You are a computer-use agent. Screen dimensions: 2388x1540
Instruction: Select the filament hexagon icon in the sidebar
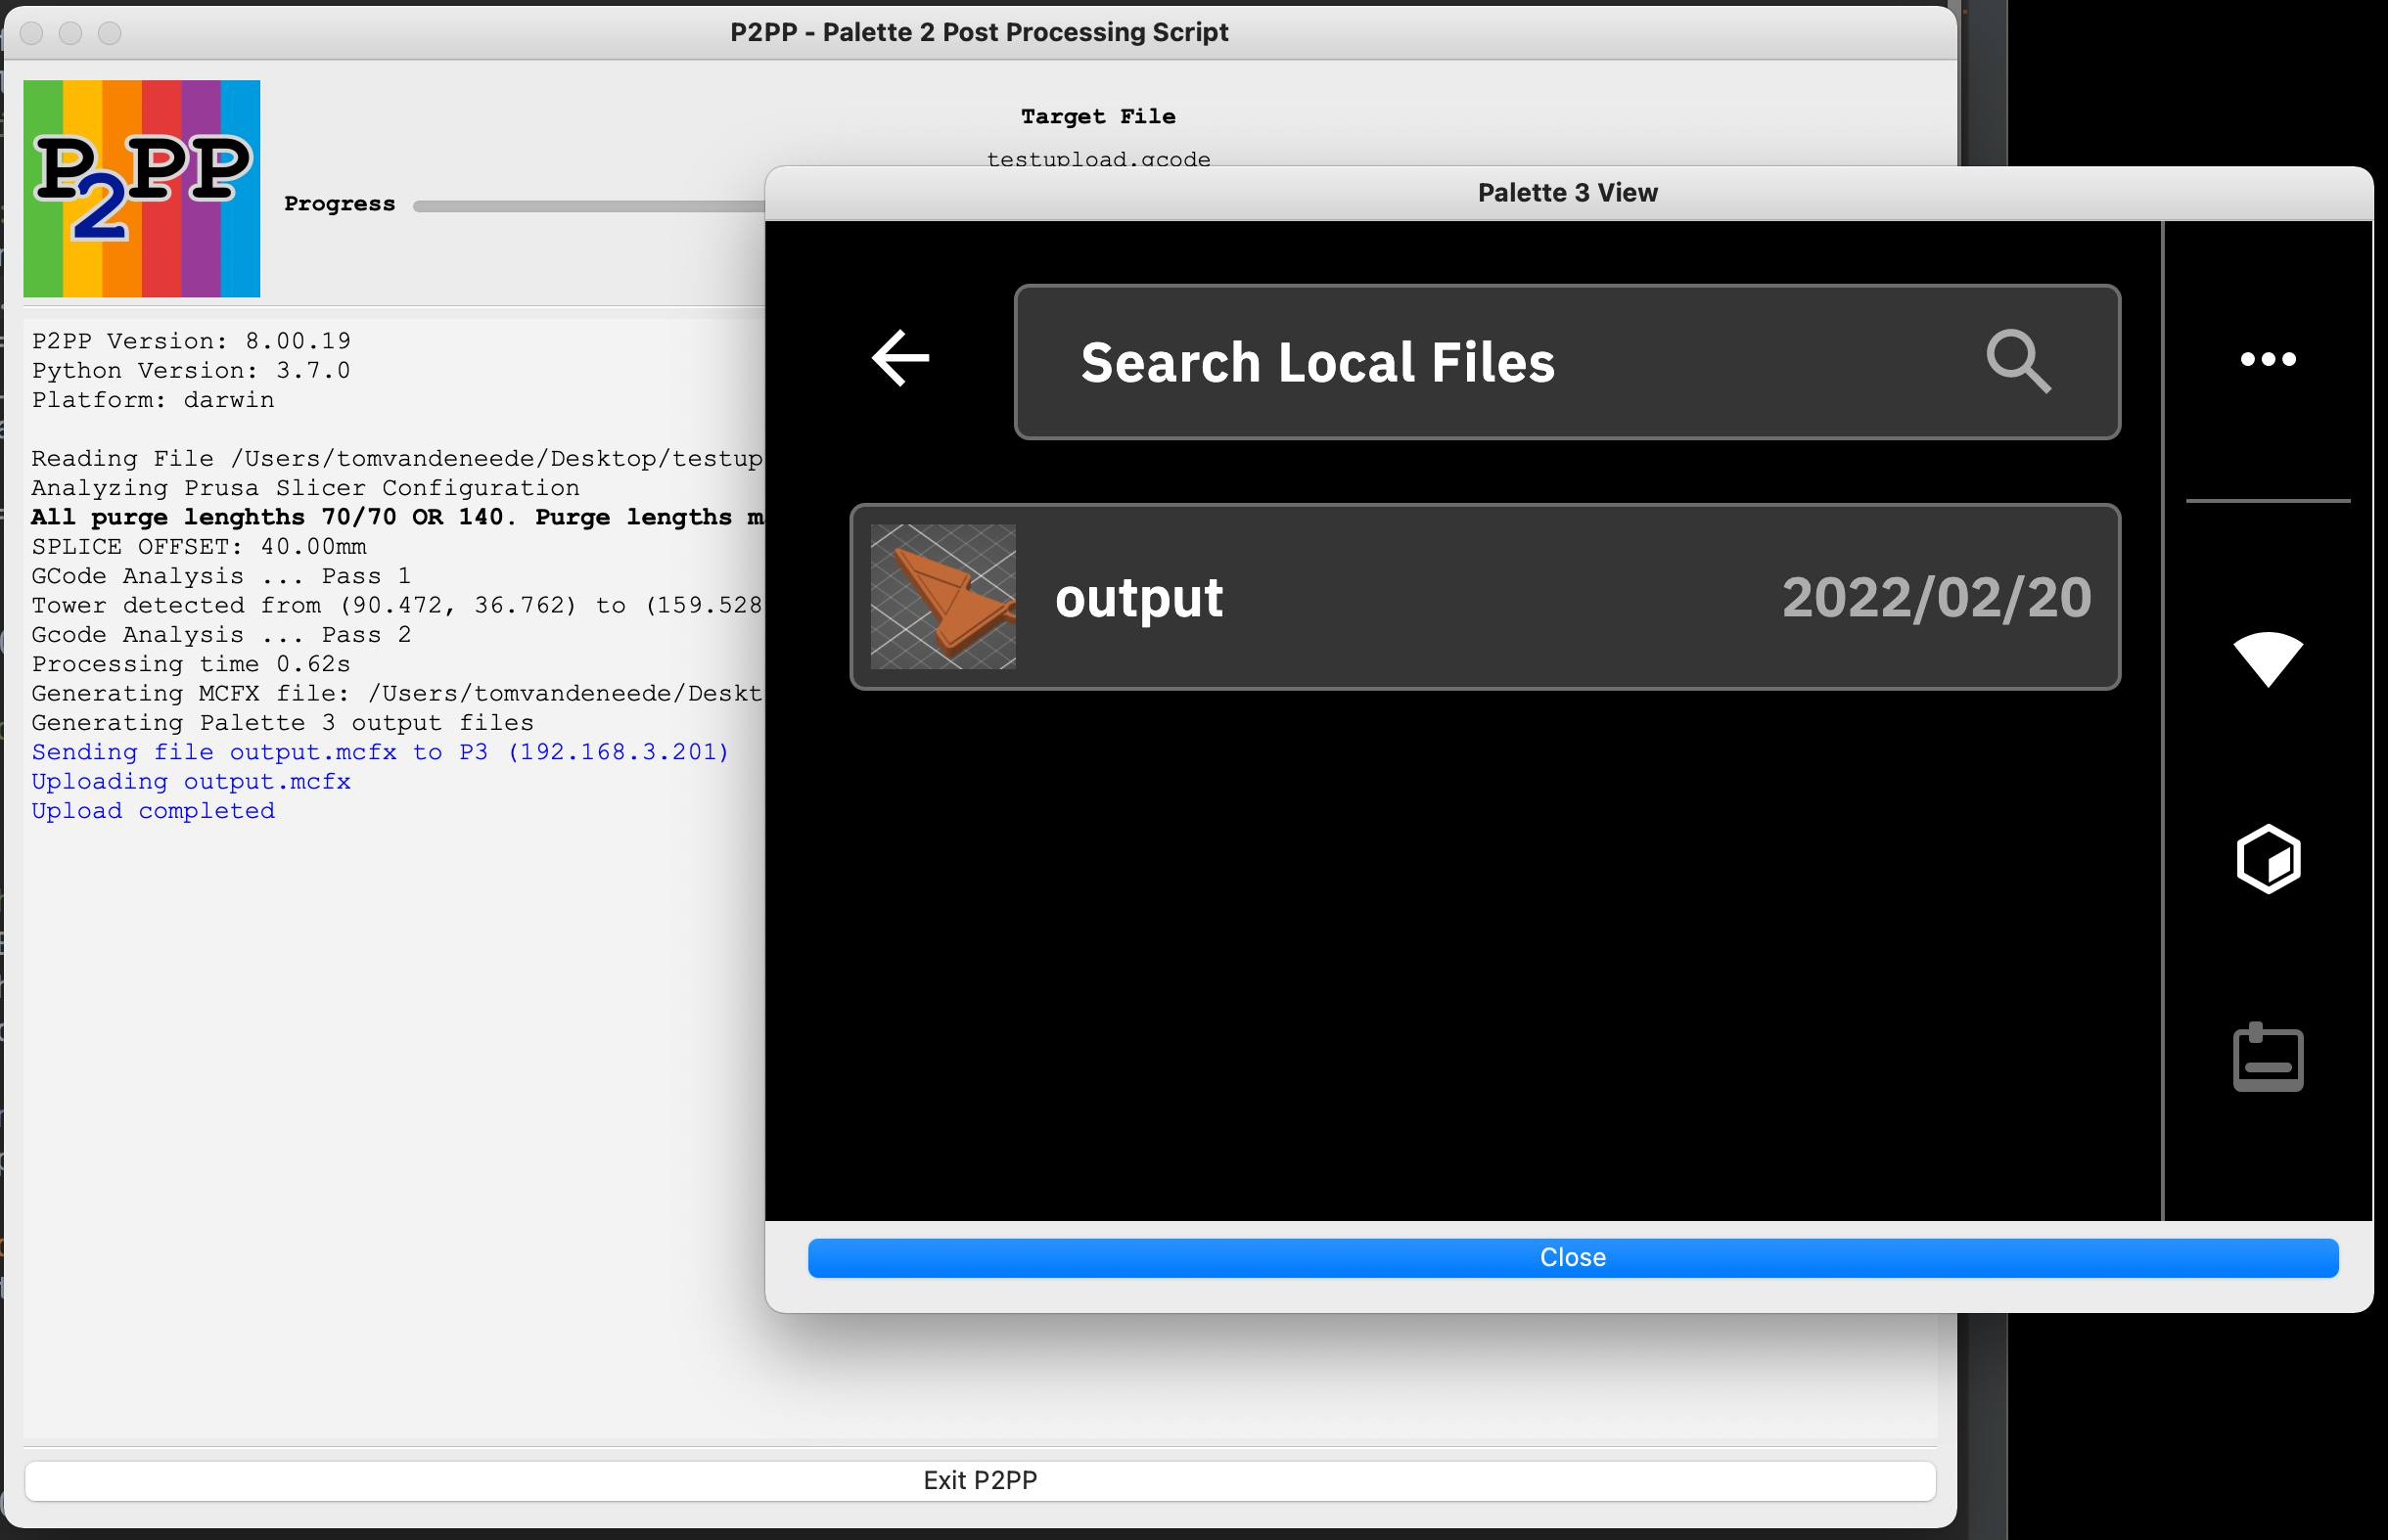[x=2268, y=858]
